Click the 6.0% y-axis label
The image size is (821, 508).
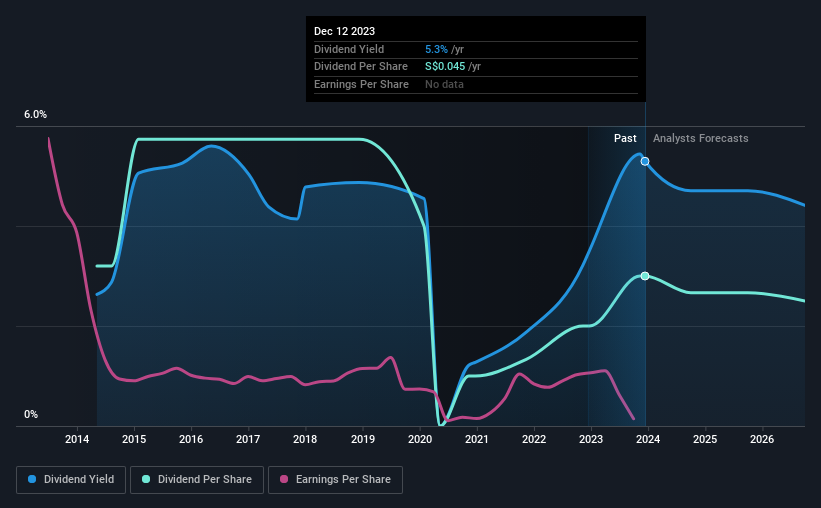[x=35, y=114]
